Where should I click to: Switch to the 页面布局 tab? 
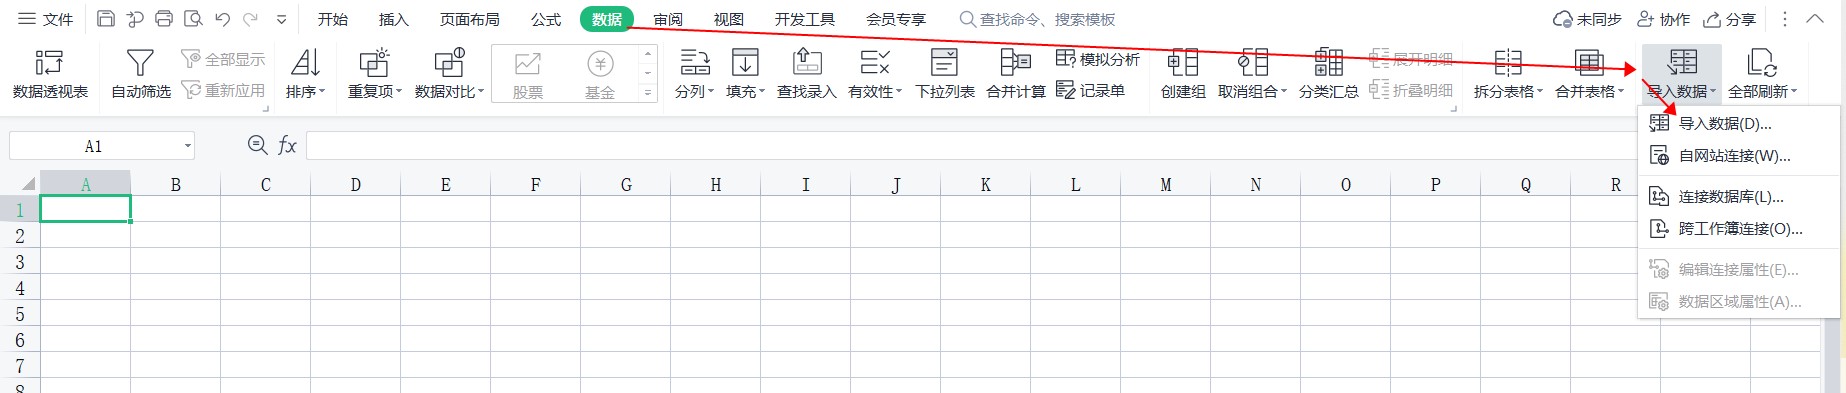click(x=469, y=19)
